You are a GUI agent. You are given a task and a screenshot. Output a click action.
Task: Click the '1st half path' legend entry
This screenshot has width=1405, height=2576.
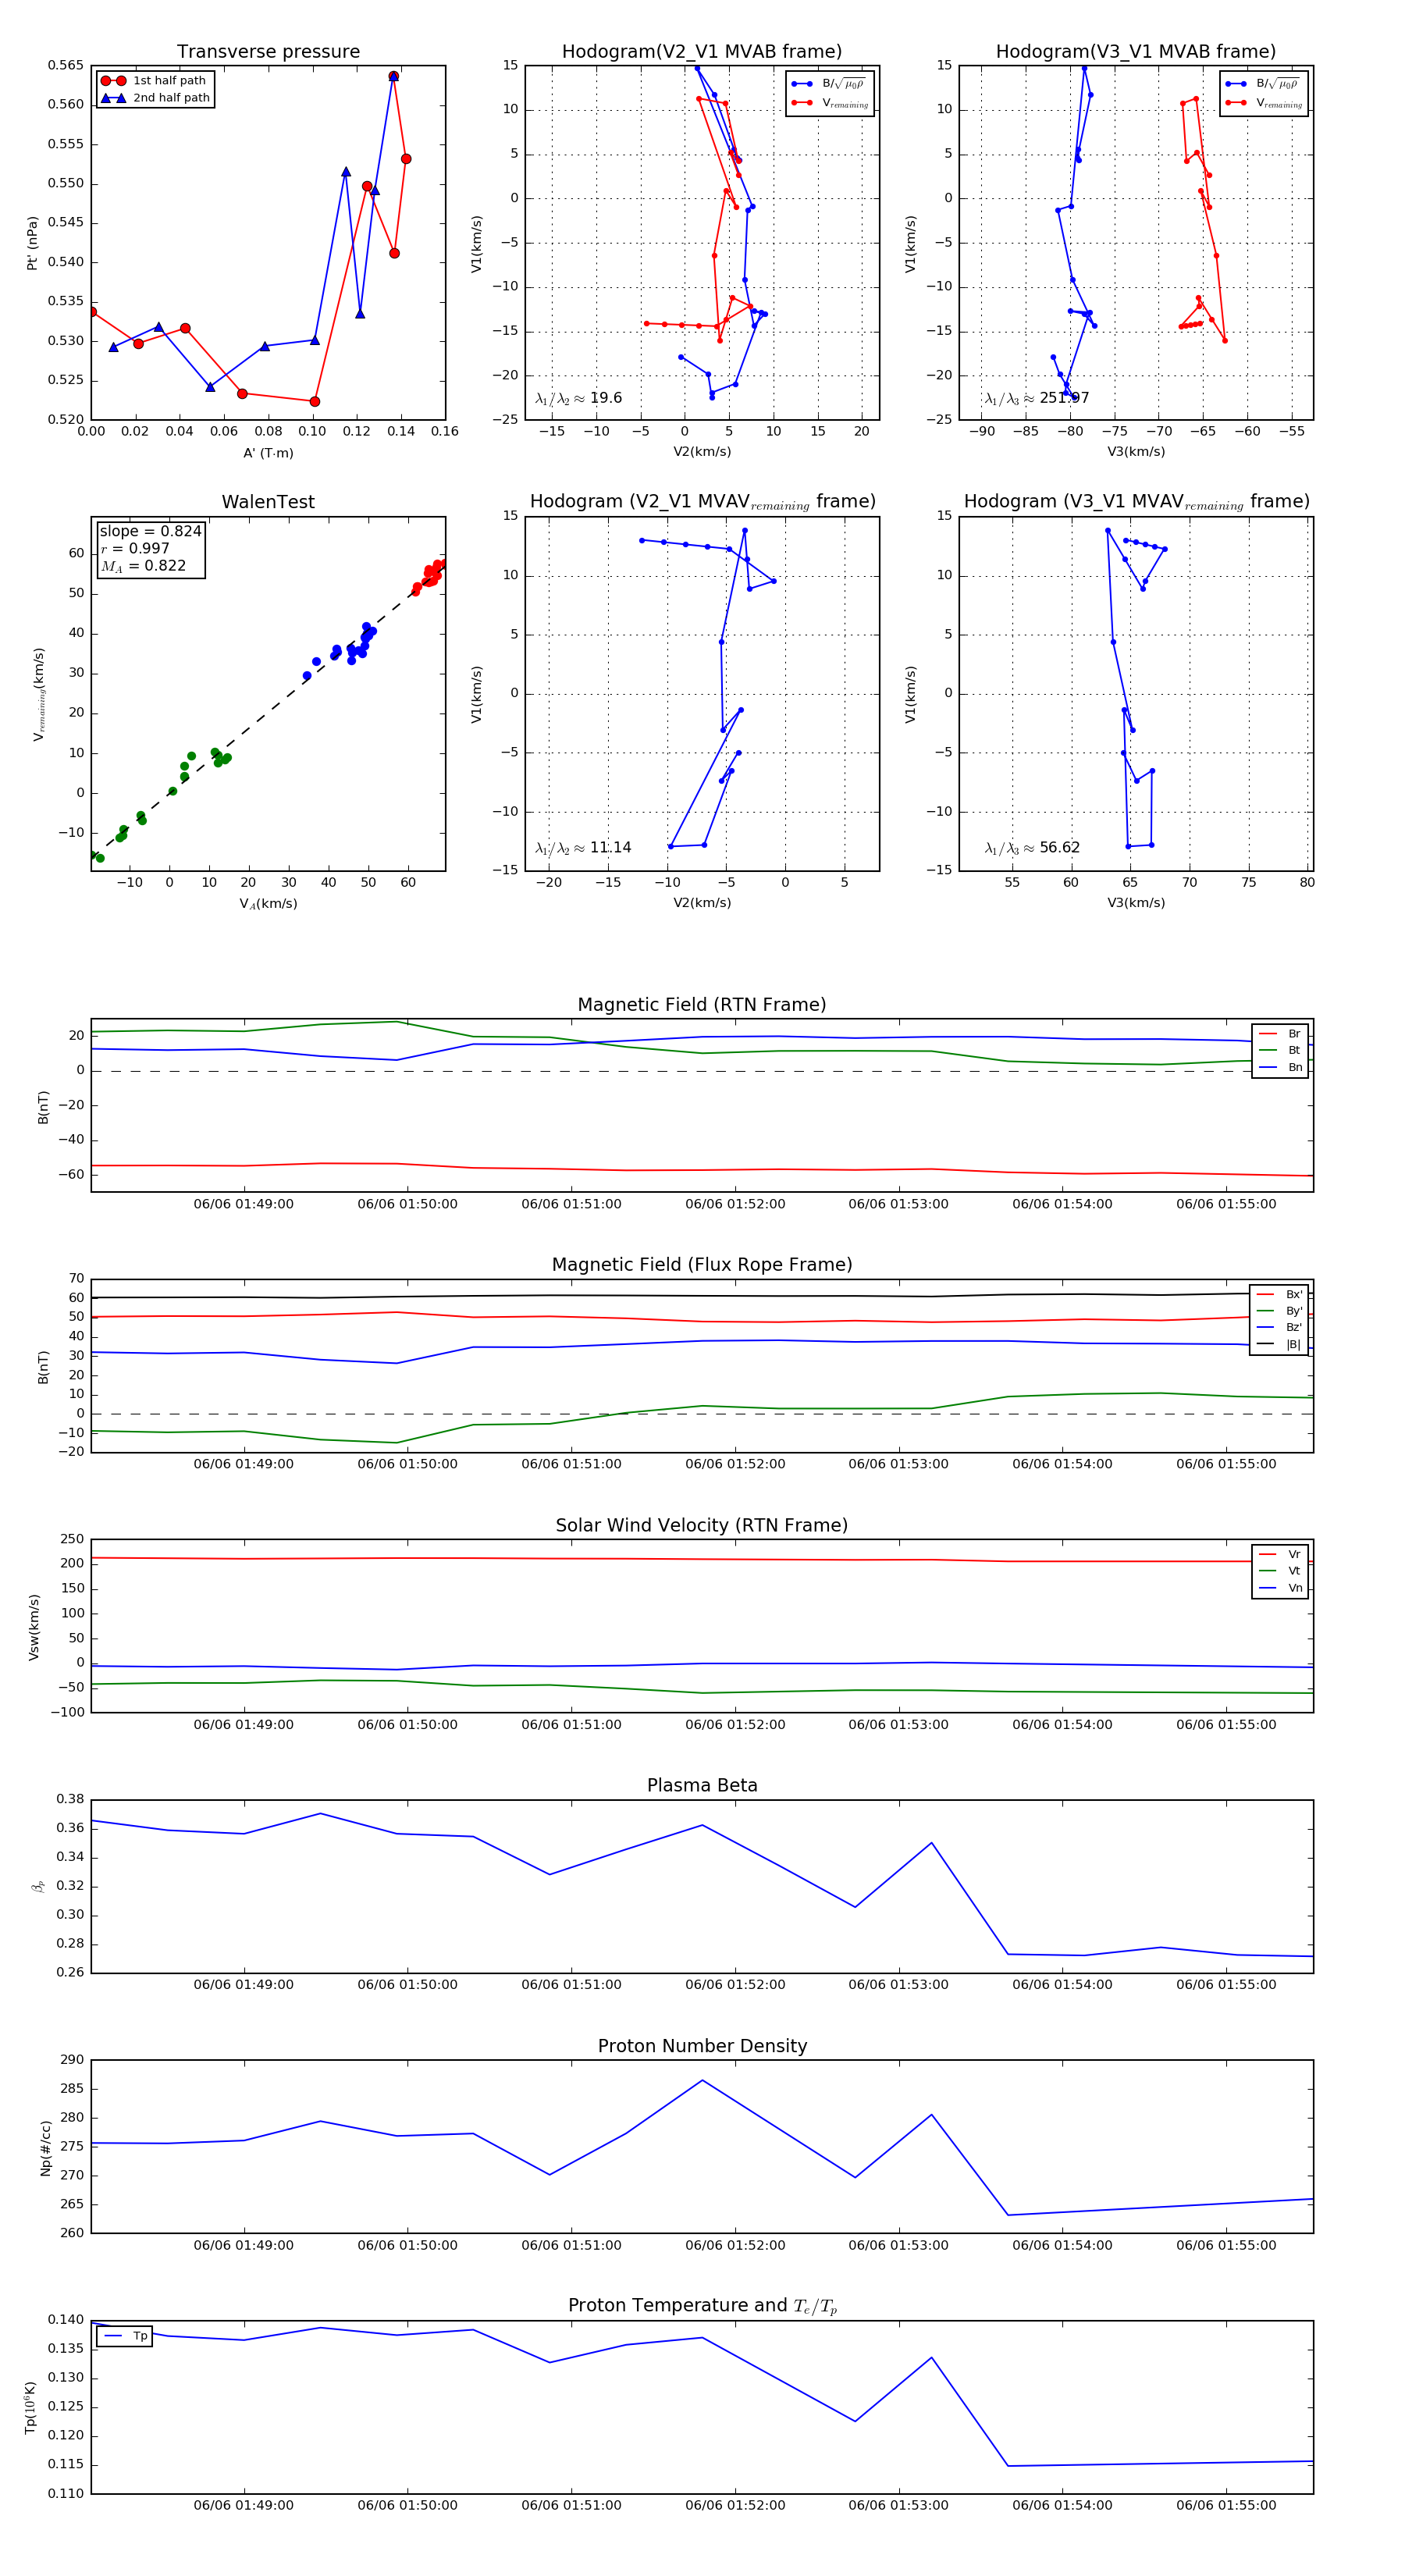(155, 81)
